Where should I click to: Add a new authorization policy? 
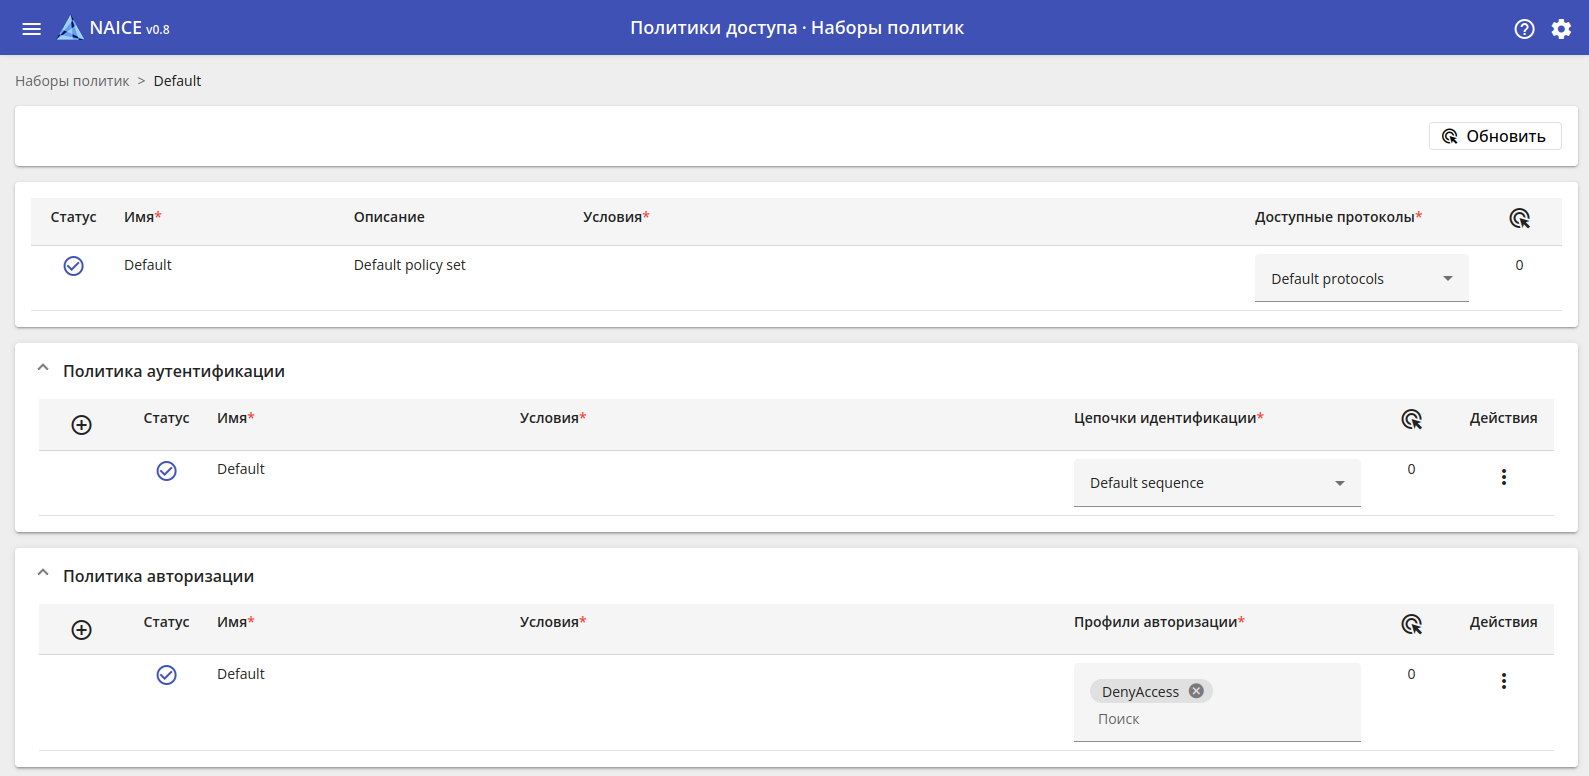[x=82, y=630]
